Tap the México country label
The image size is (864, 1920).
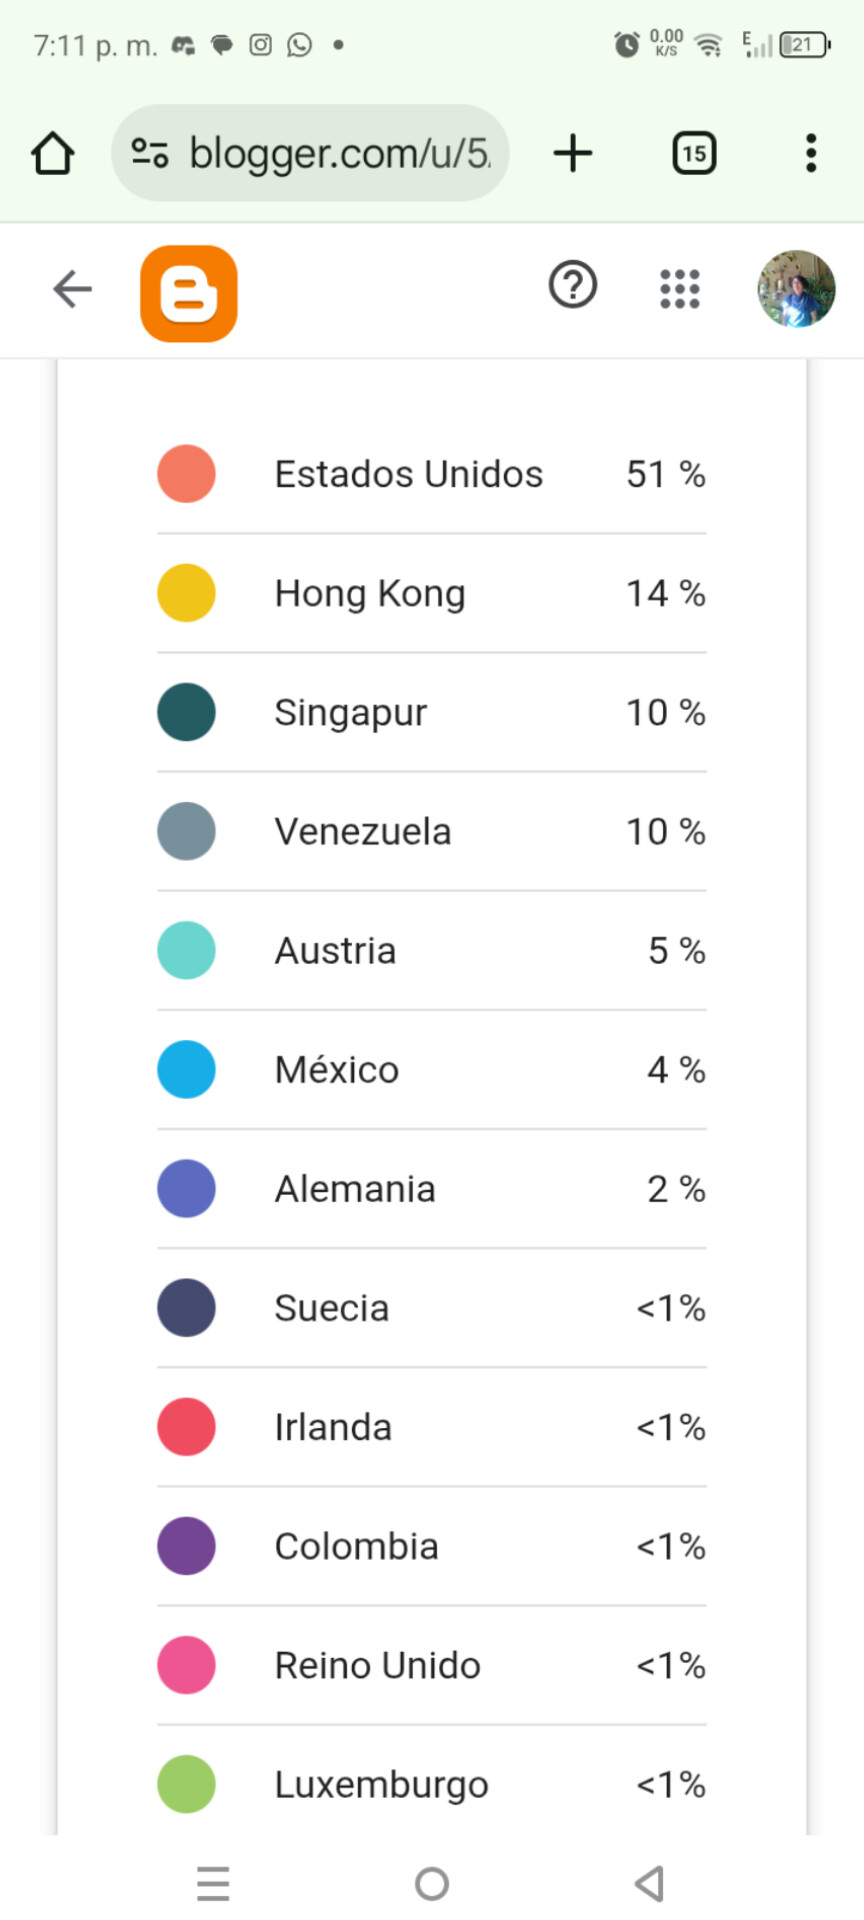(337, 1070)
